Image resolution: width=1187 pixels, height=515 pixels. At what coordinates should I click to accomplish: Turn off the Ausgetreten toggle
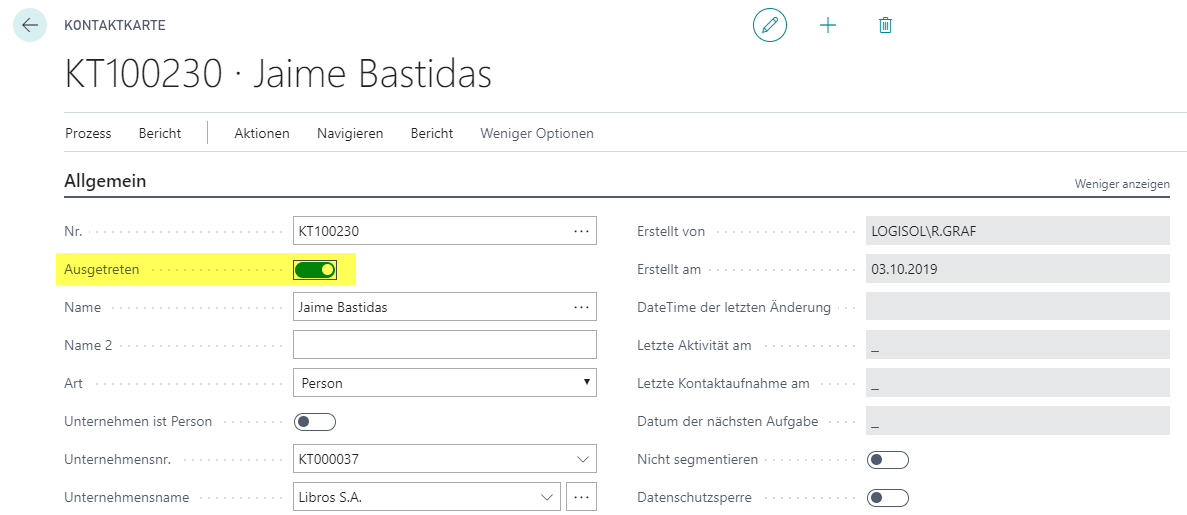click(315, 270)
